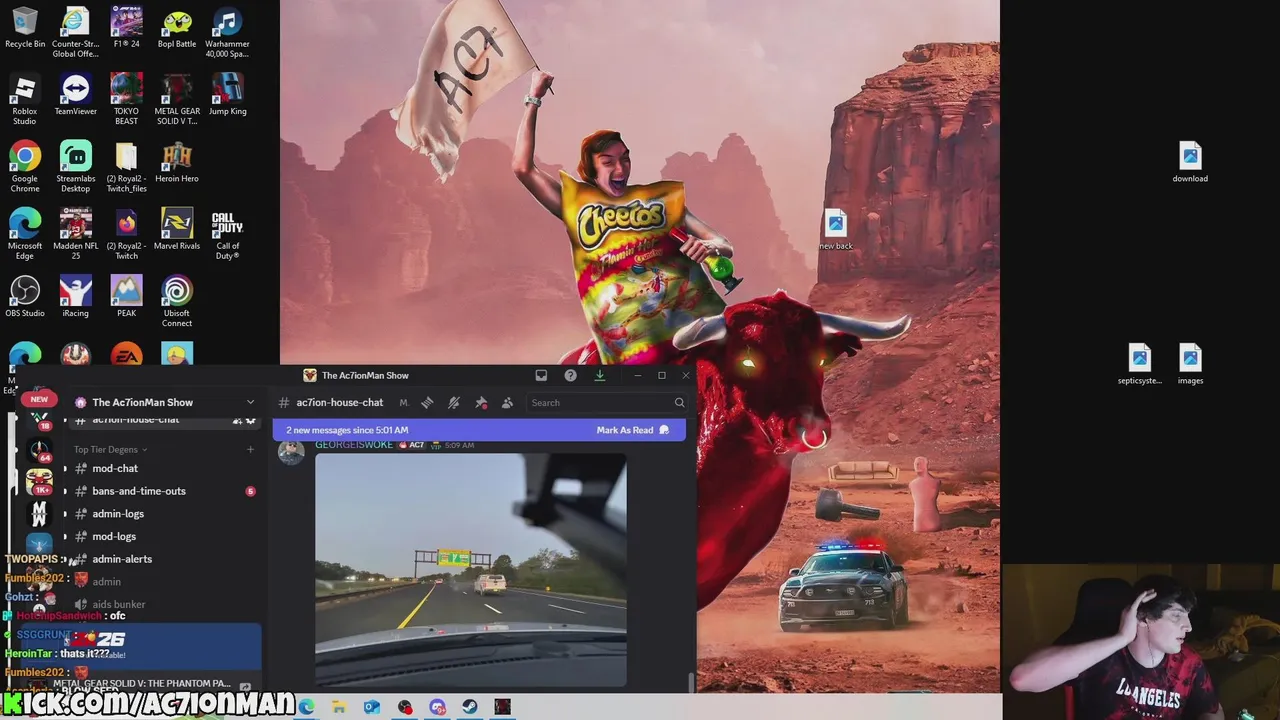Select the Jump King desktop icon
The image size is (1280, 720).
click(227, 96)
